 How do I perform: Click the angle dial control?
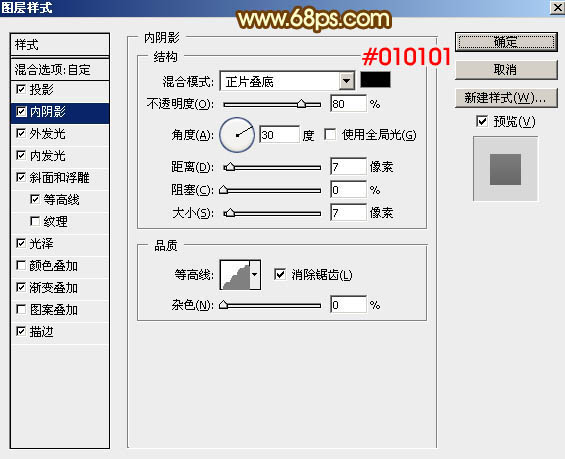point(237,135)
